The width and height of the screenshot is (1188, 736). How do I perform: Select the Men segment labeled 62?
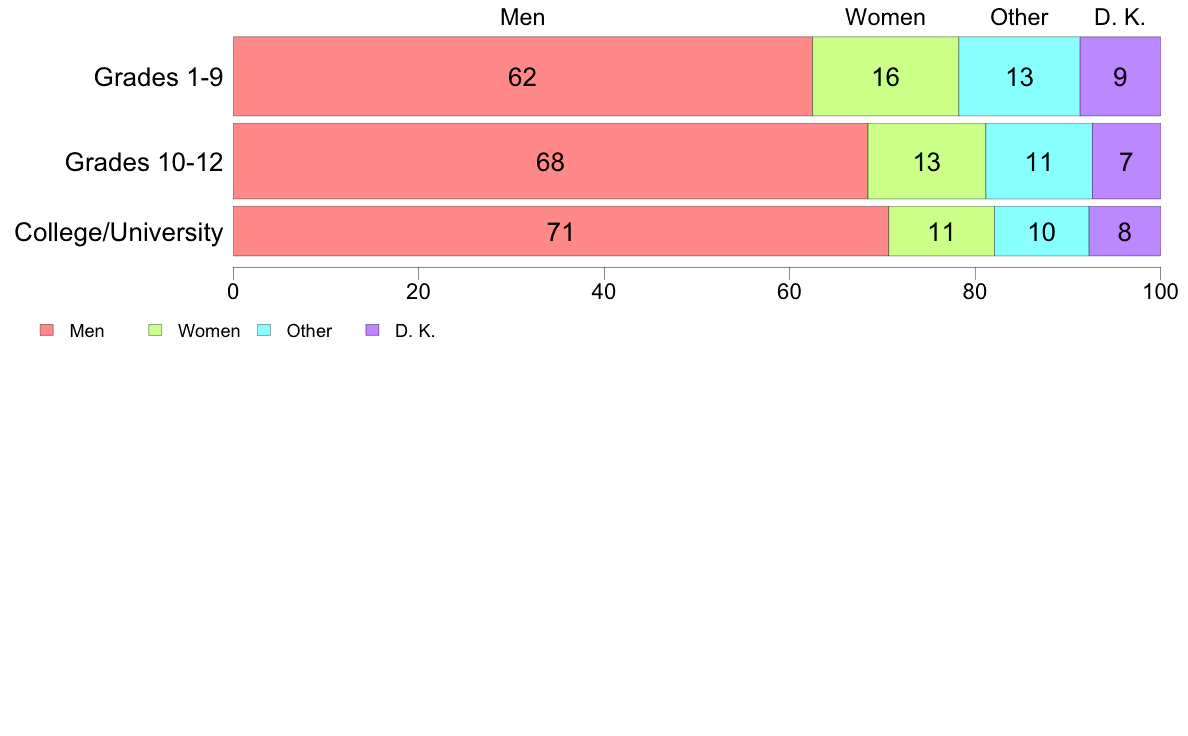[523, 76]
